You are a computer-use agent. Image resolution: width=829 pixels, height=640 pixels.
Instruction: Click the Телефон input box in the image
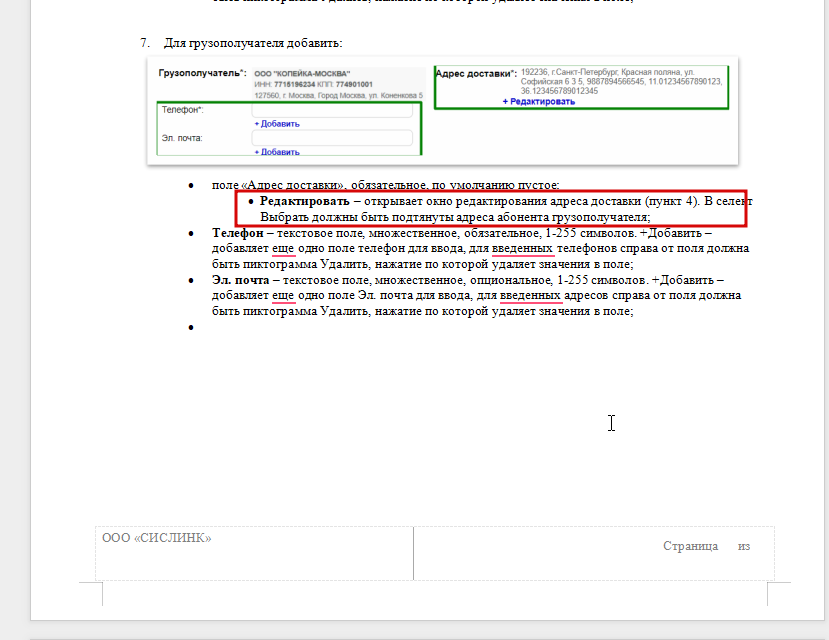click(332, 110)
